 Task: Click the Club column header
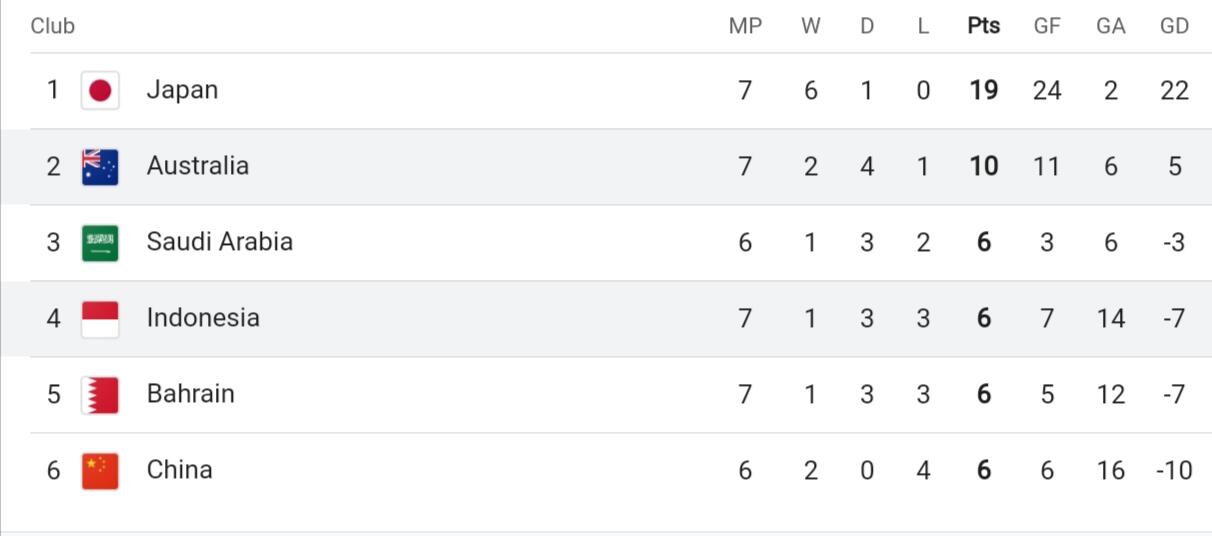(x=53, y=27)
